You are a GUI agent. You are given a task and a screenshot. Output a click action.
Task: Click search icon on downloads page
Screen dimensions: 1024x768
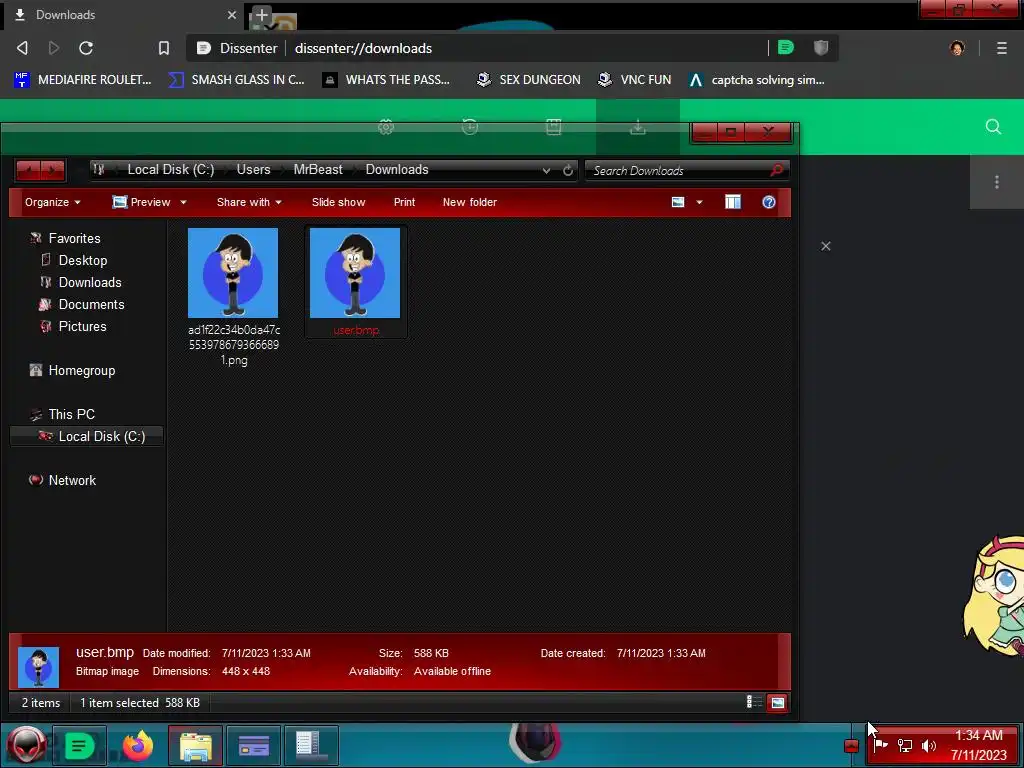[993, 127]
